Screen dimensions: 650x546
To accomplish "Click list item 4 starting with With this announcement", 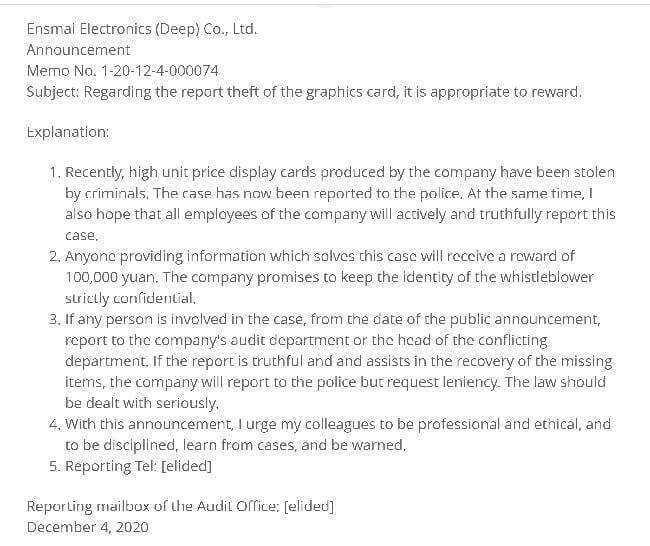I will (340, 424).
